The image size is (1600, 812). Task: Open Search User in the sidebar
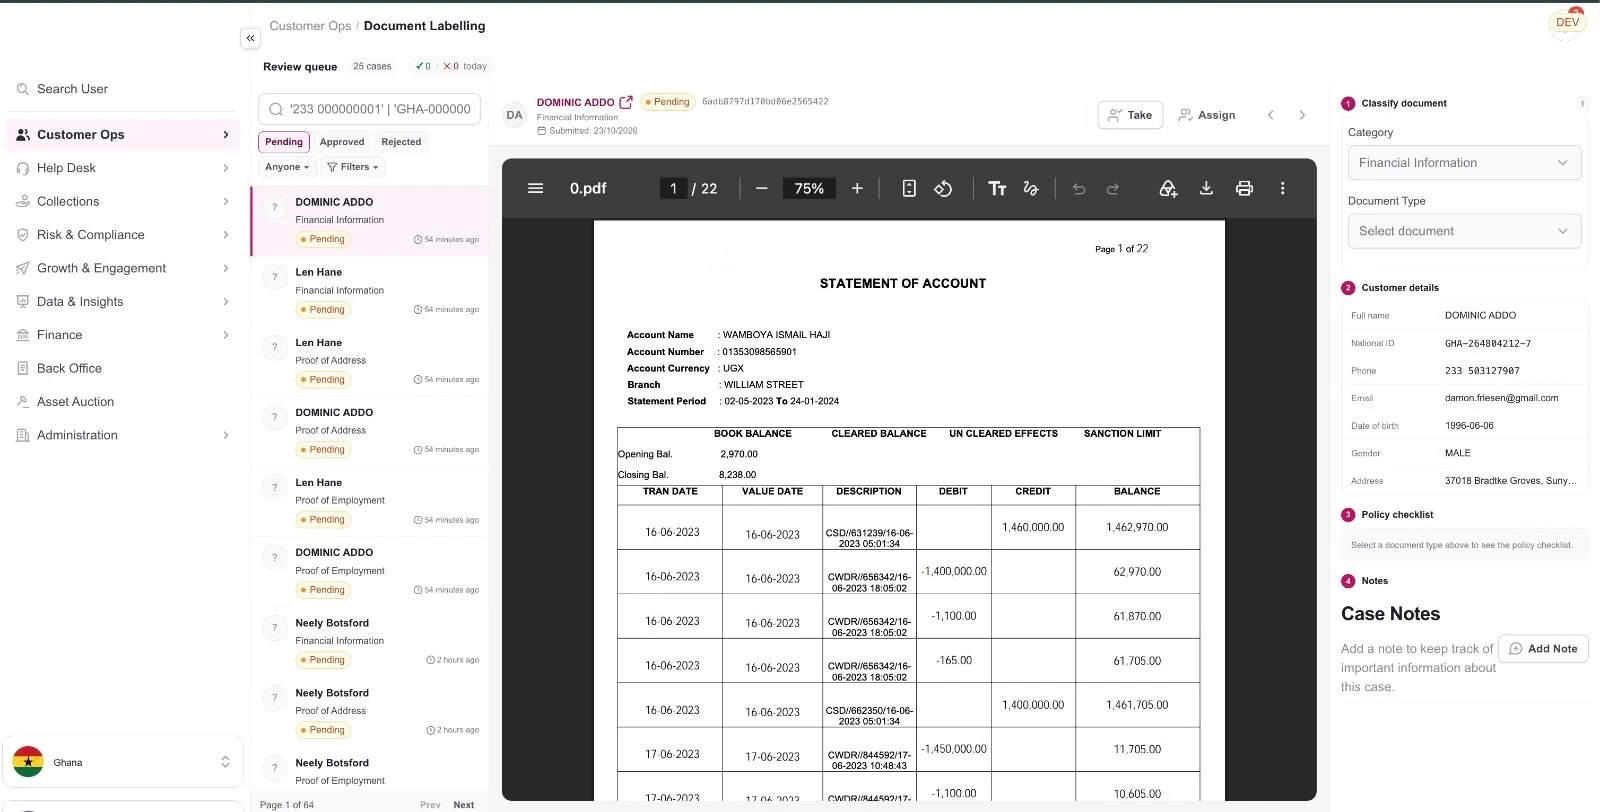pos(123,89)
